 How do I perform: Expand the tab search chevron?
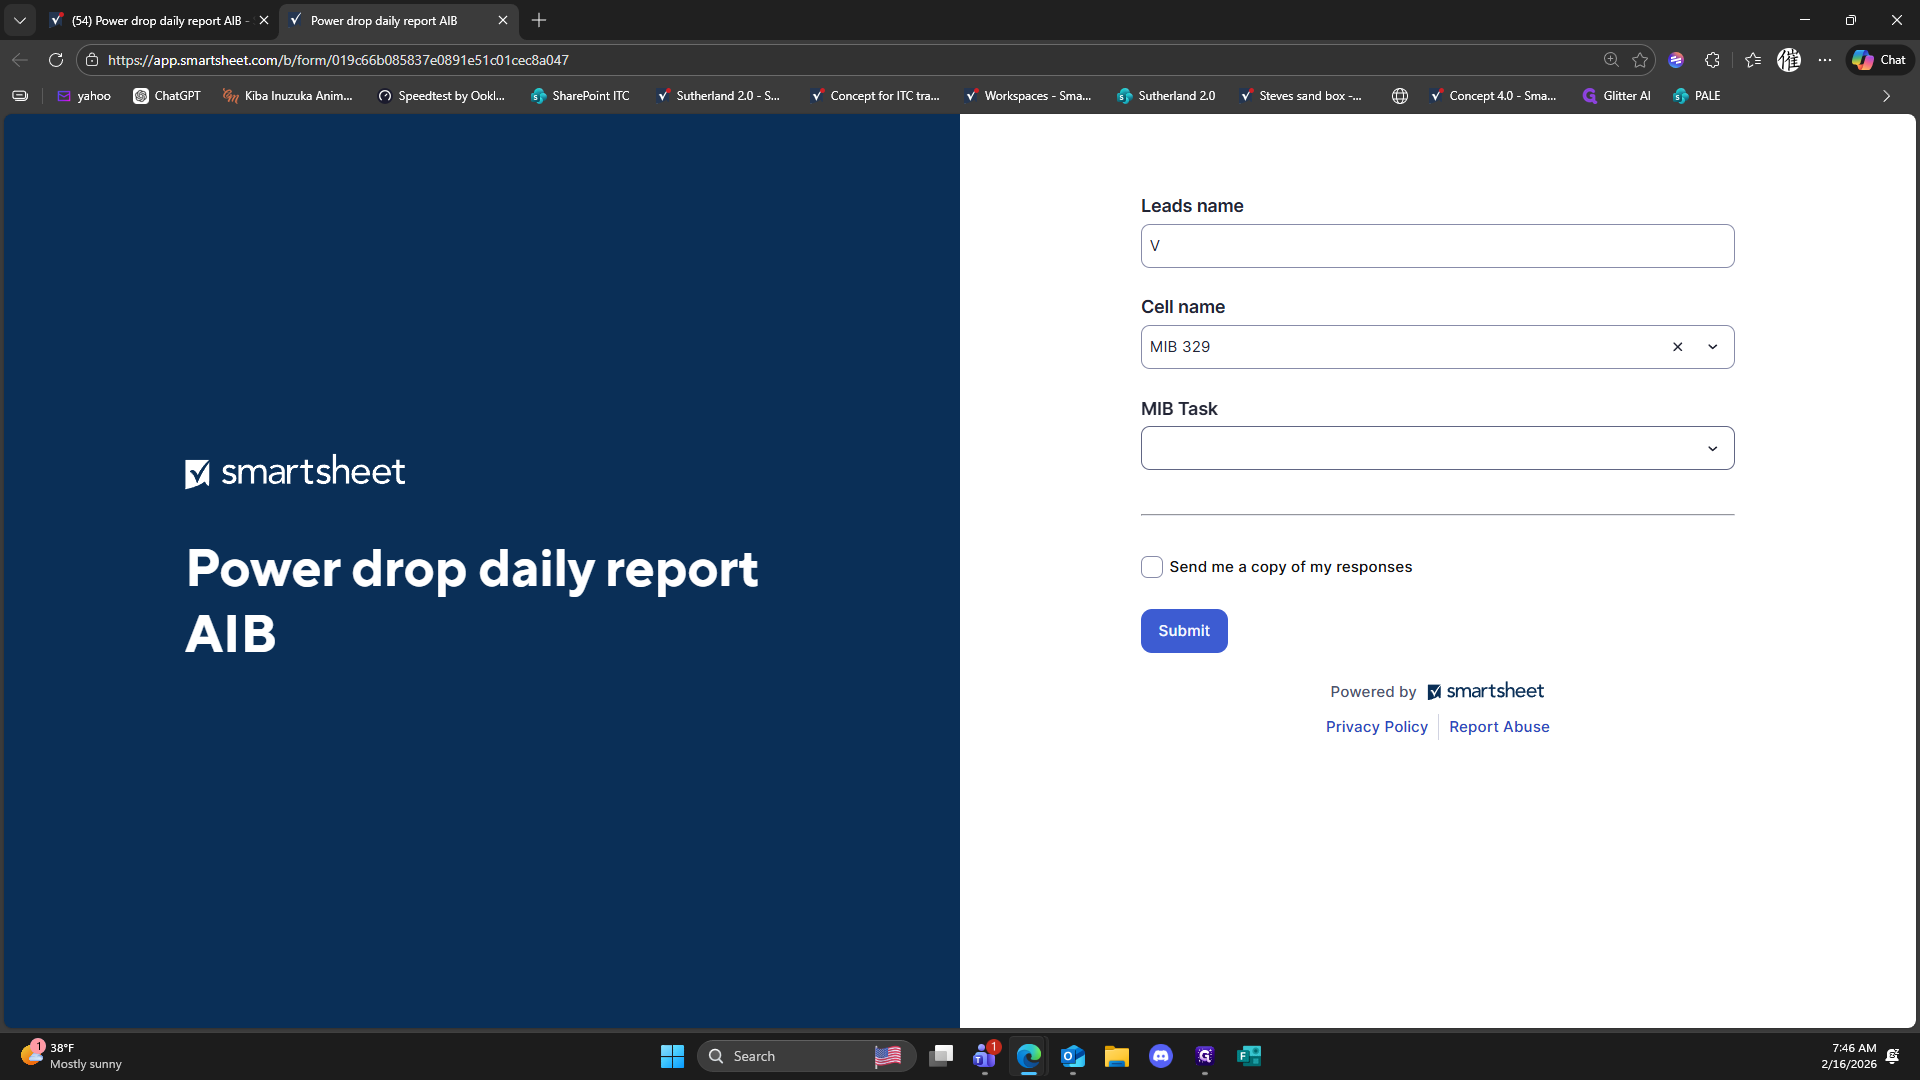[x=19, y=20]
